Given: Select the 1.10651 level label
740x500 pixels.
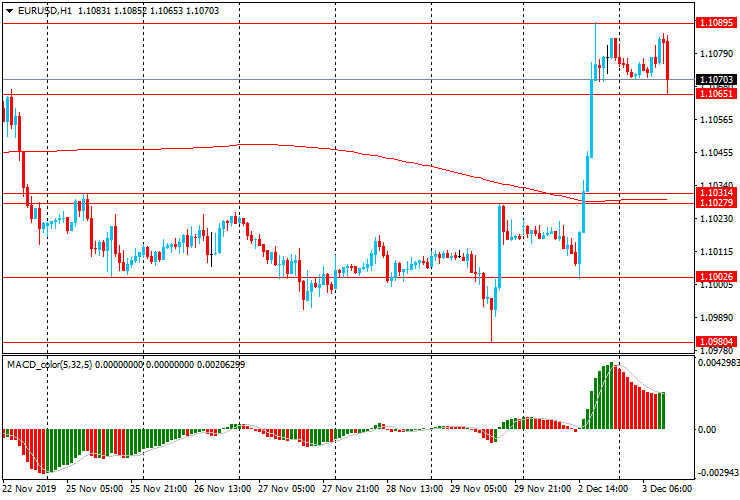Looking at the screenshot, I should 716,94.
